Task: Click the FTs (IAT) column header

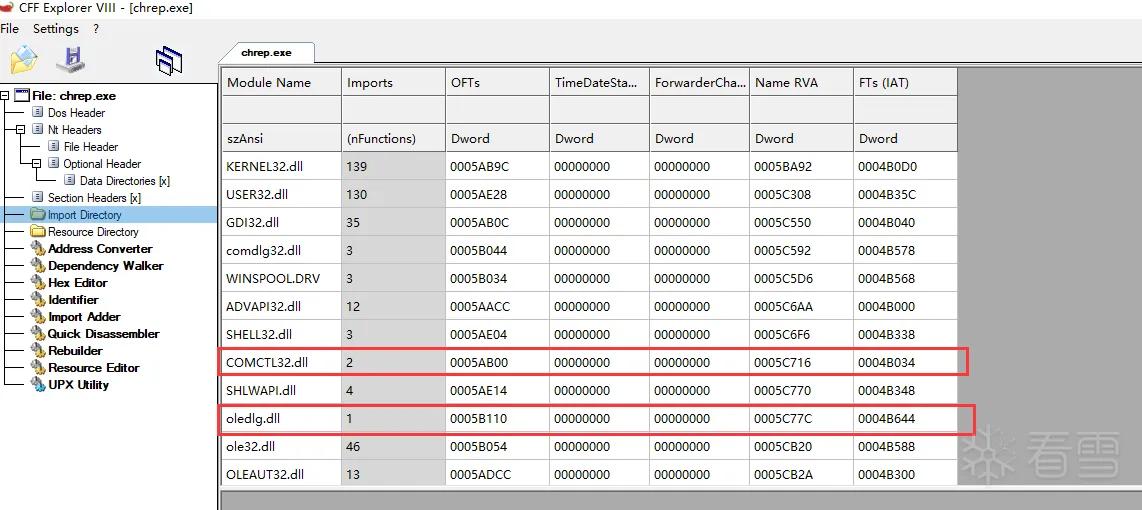Action: click(905, 82)
